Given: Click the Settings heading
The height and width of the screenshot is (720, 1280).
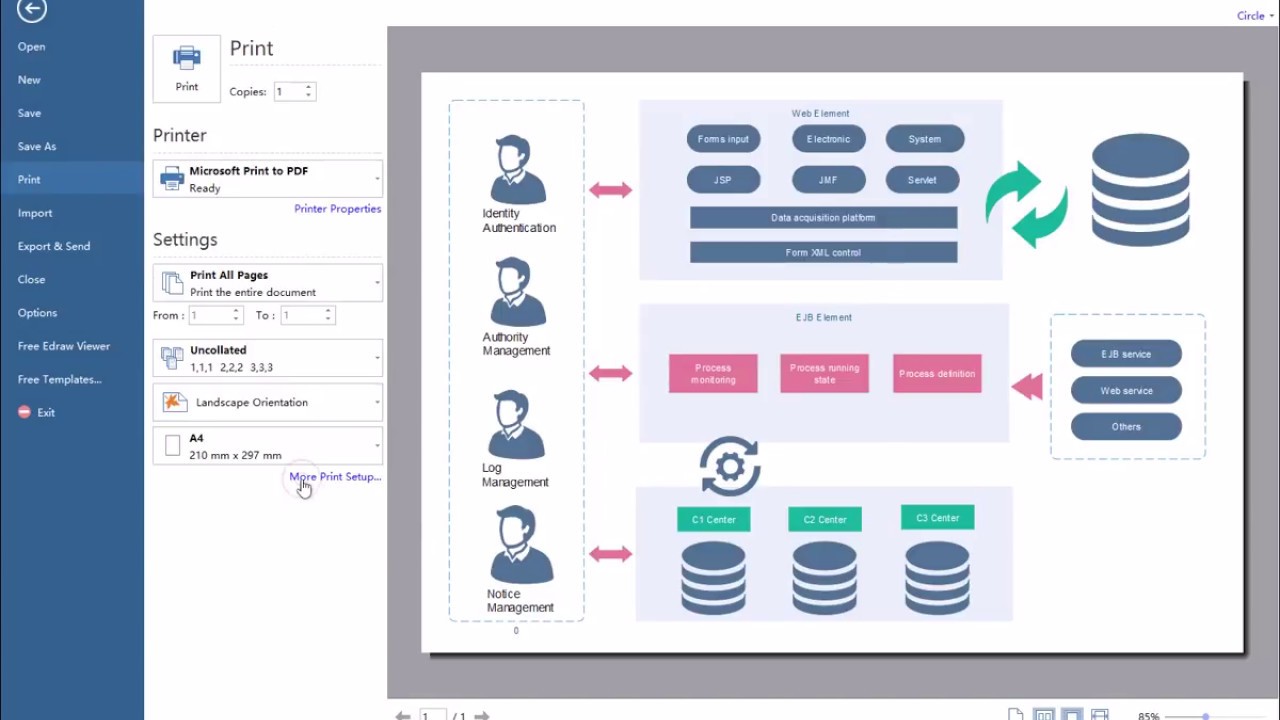Looking at the screenshot, I should tap(185, 240).
